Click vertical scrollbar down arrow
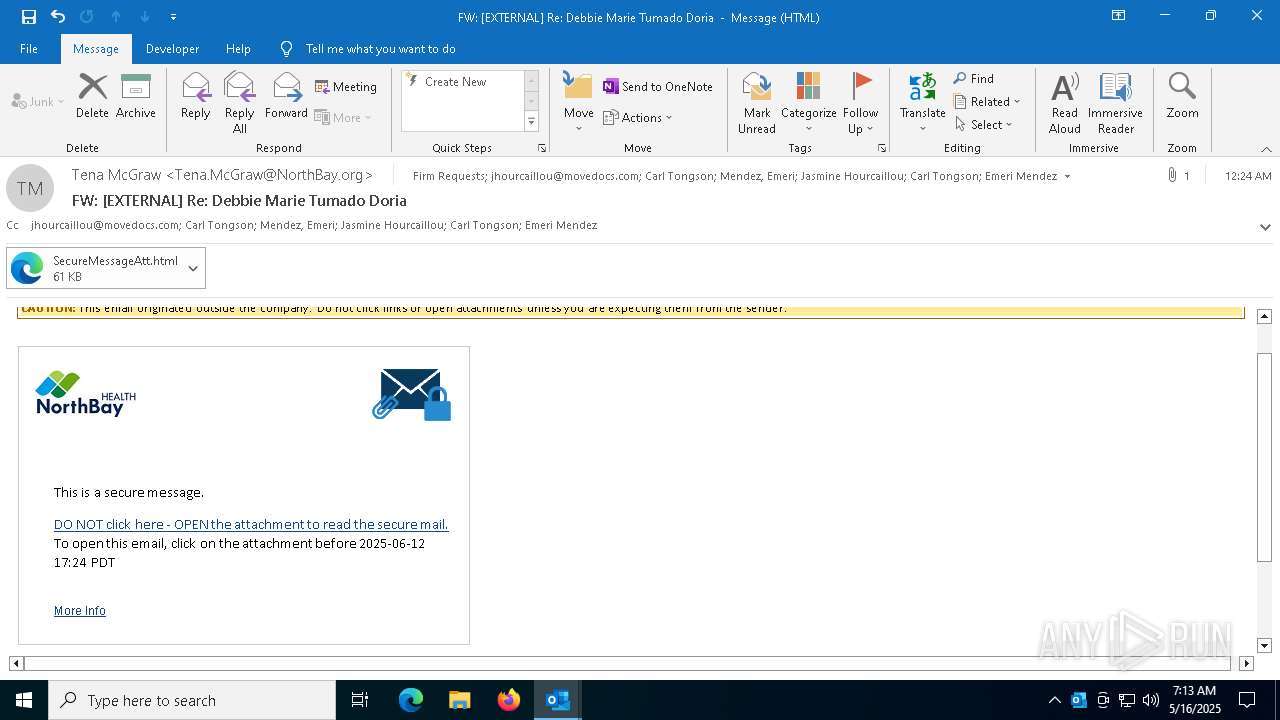 1264,646
